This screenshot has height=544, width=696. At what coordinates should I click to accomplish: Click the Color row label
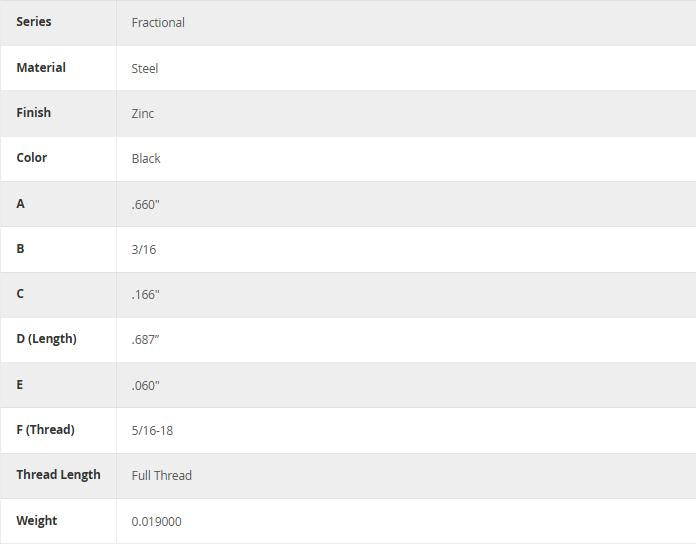32,158
